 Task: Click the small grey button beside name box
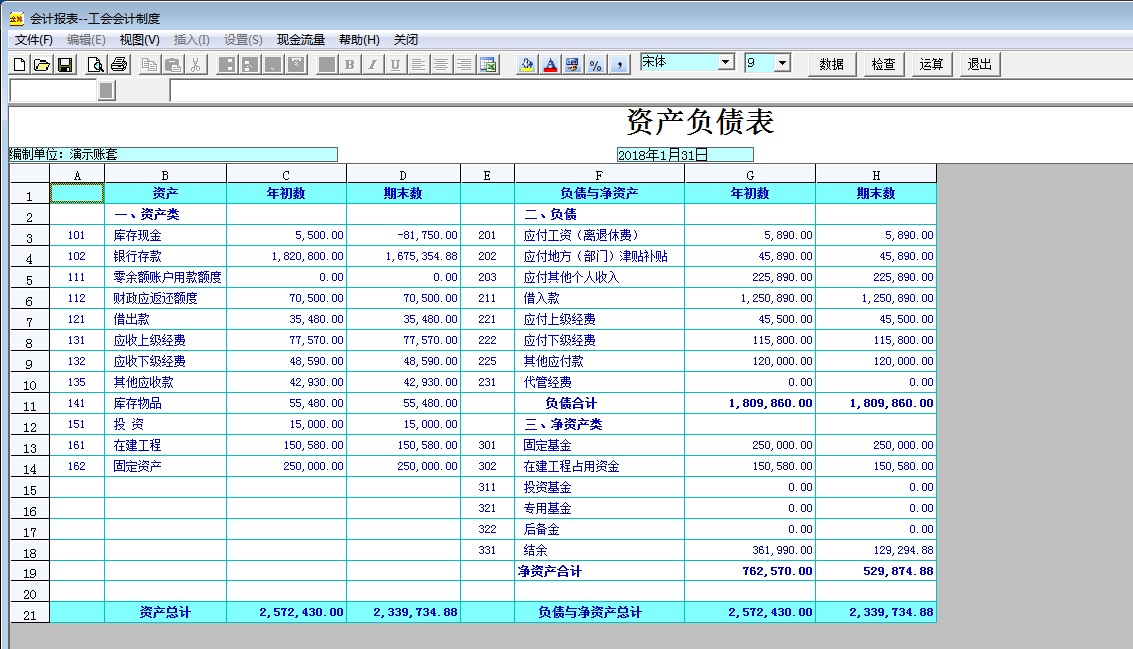[x=106, y=90]
